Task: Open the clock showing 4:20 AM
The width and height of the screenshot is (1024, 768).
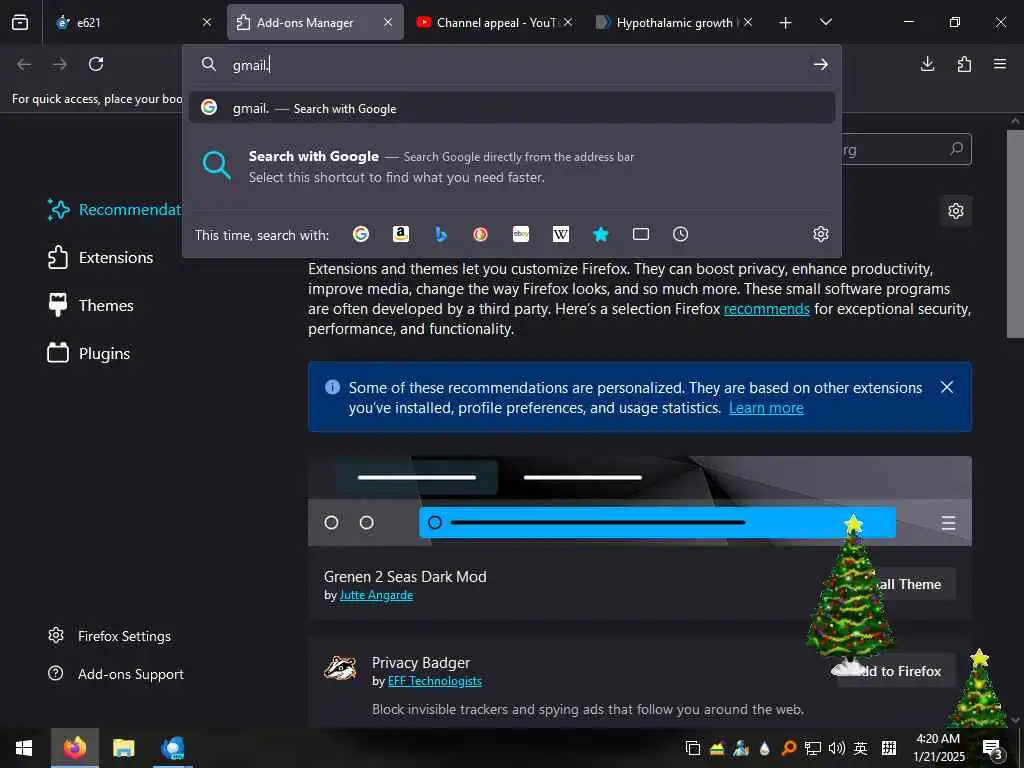Action: [x=938, y=748]
